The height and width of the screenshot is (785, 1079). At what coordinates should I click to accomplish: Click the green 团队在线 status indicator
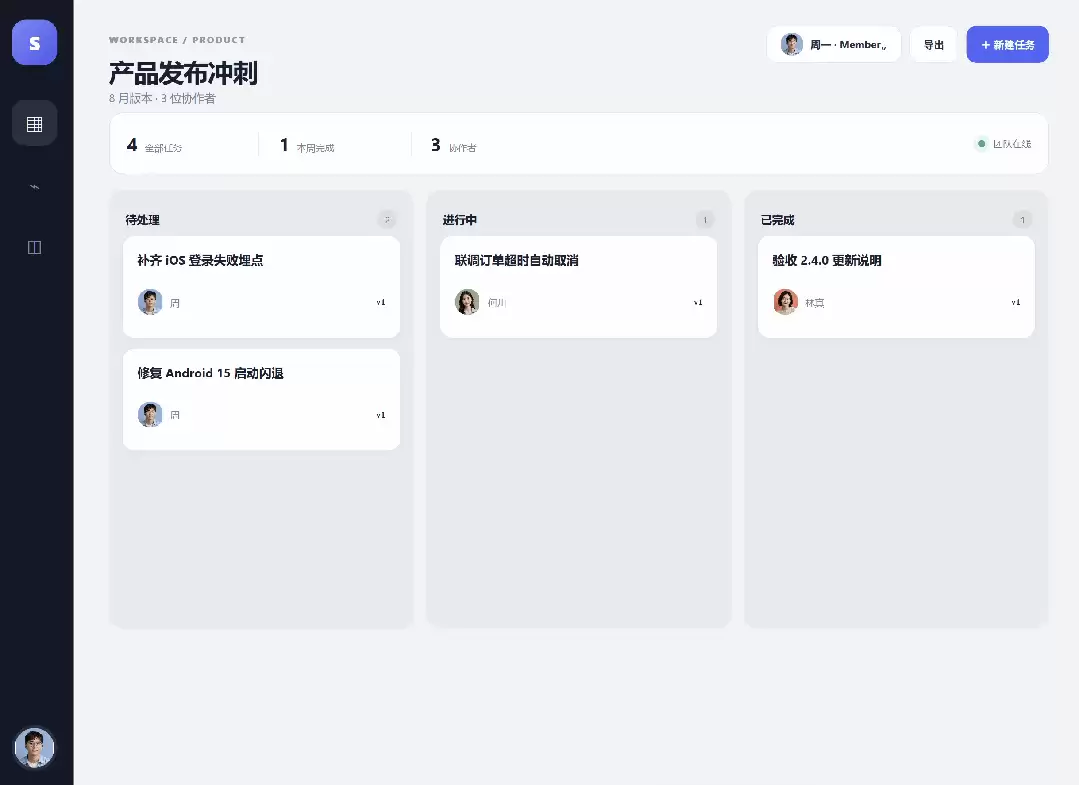(1004, 144)
